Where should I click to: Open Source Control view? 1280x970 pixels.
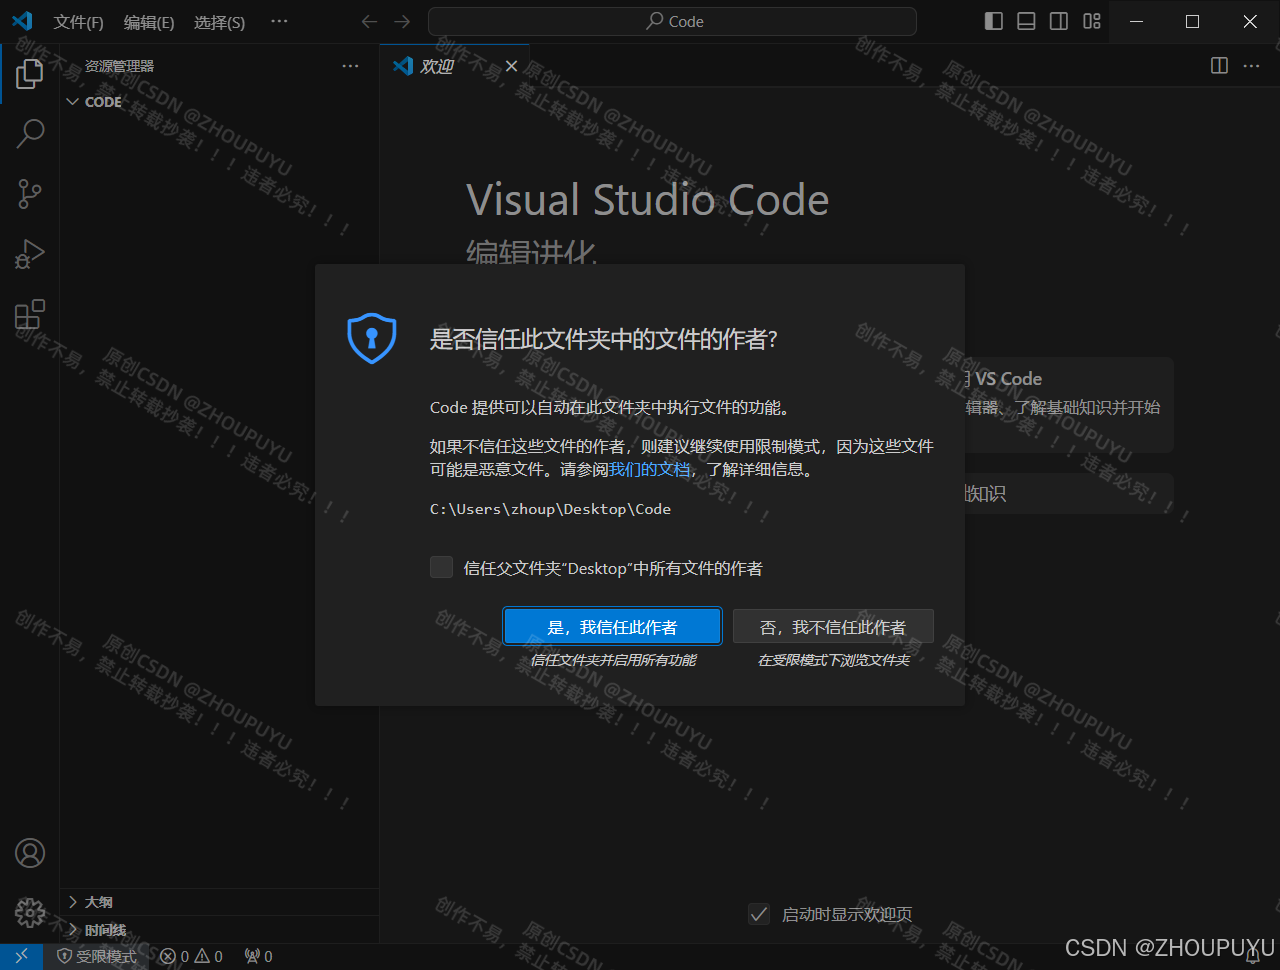tap(30, 194)
